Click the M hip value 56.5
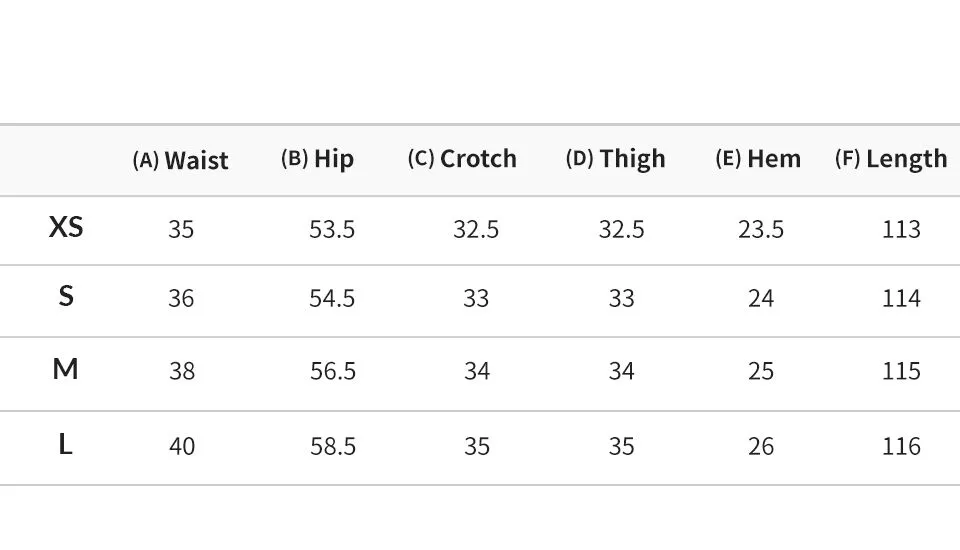Image resolution: width=960 pixels, height=550 pixels. [x=332, y=371]
